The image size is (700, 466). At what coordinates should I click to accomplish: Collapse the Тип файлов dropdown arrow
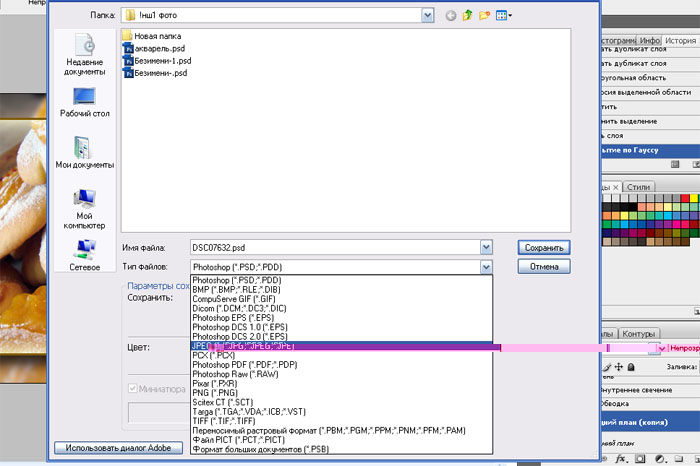click(486, 267)
